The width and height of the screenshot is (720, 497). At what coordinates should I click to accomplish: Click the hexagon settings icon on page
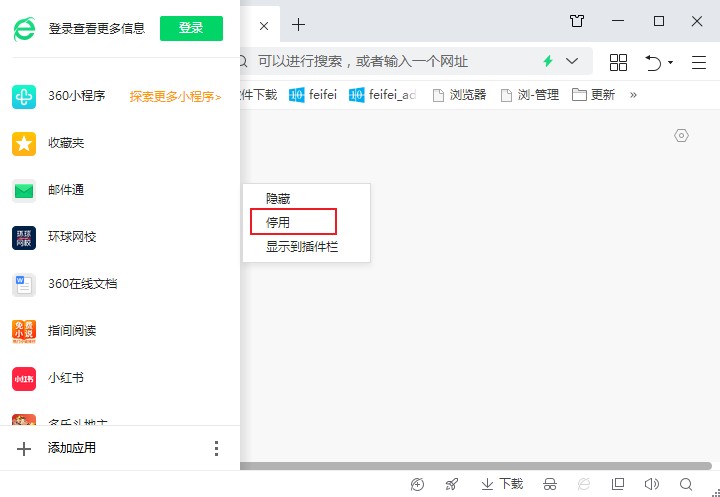681,136
